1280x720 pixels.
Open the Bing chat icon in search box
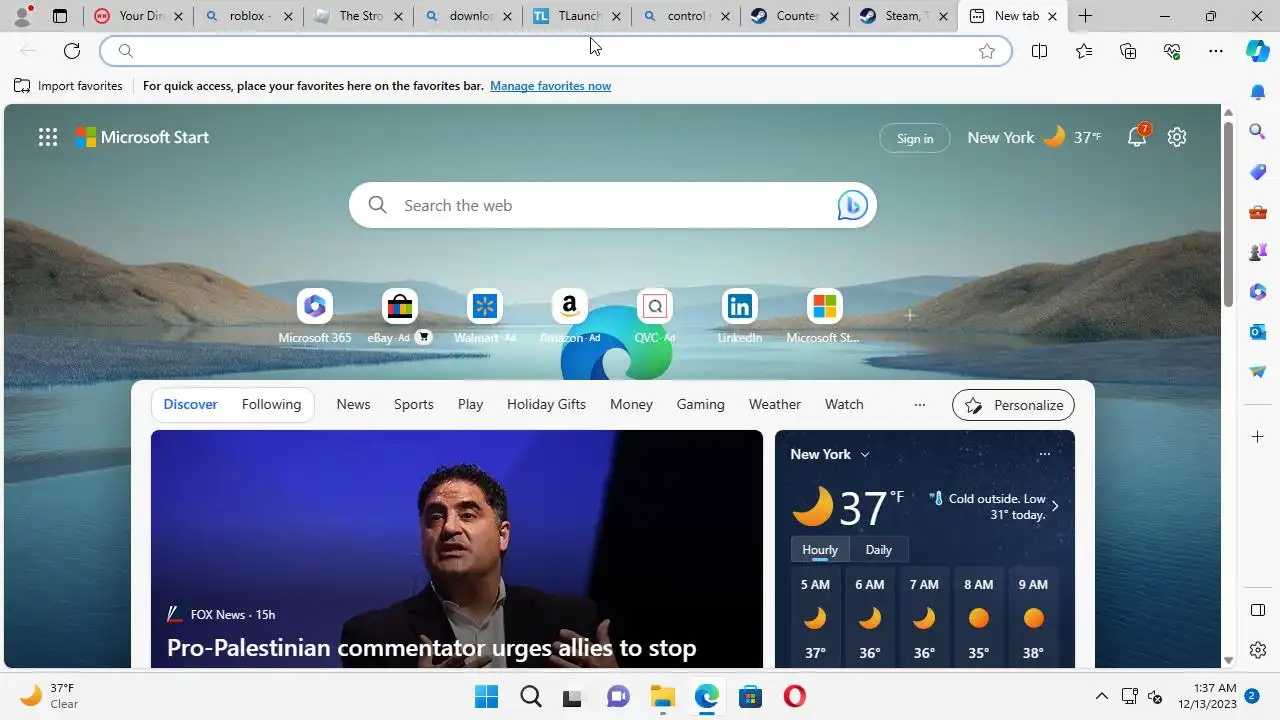pyautogui.click(x=852, y=205)
